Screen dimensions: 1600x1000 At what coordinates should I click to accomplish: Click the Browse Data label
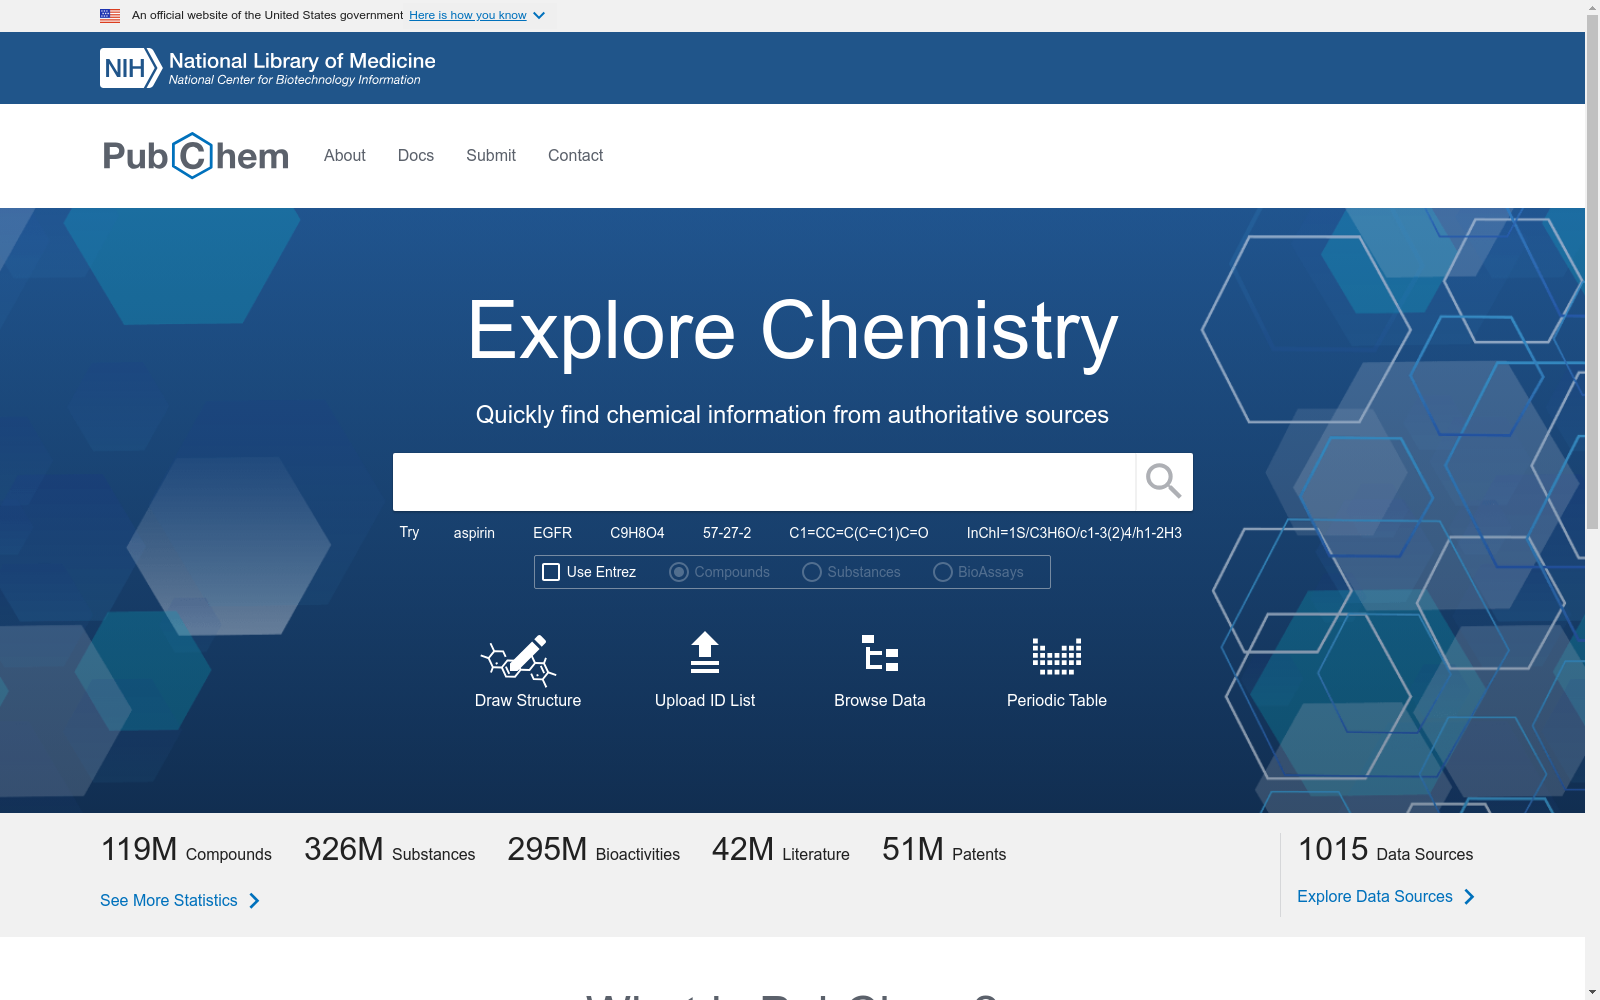880,701
